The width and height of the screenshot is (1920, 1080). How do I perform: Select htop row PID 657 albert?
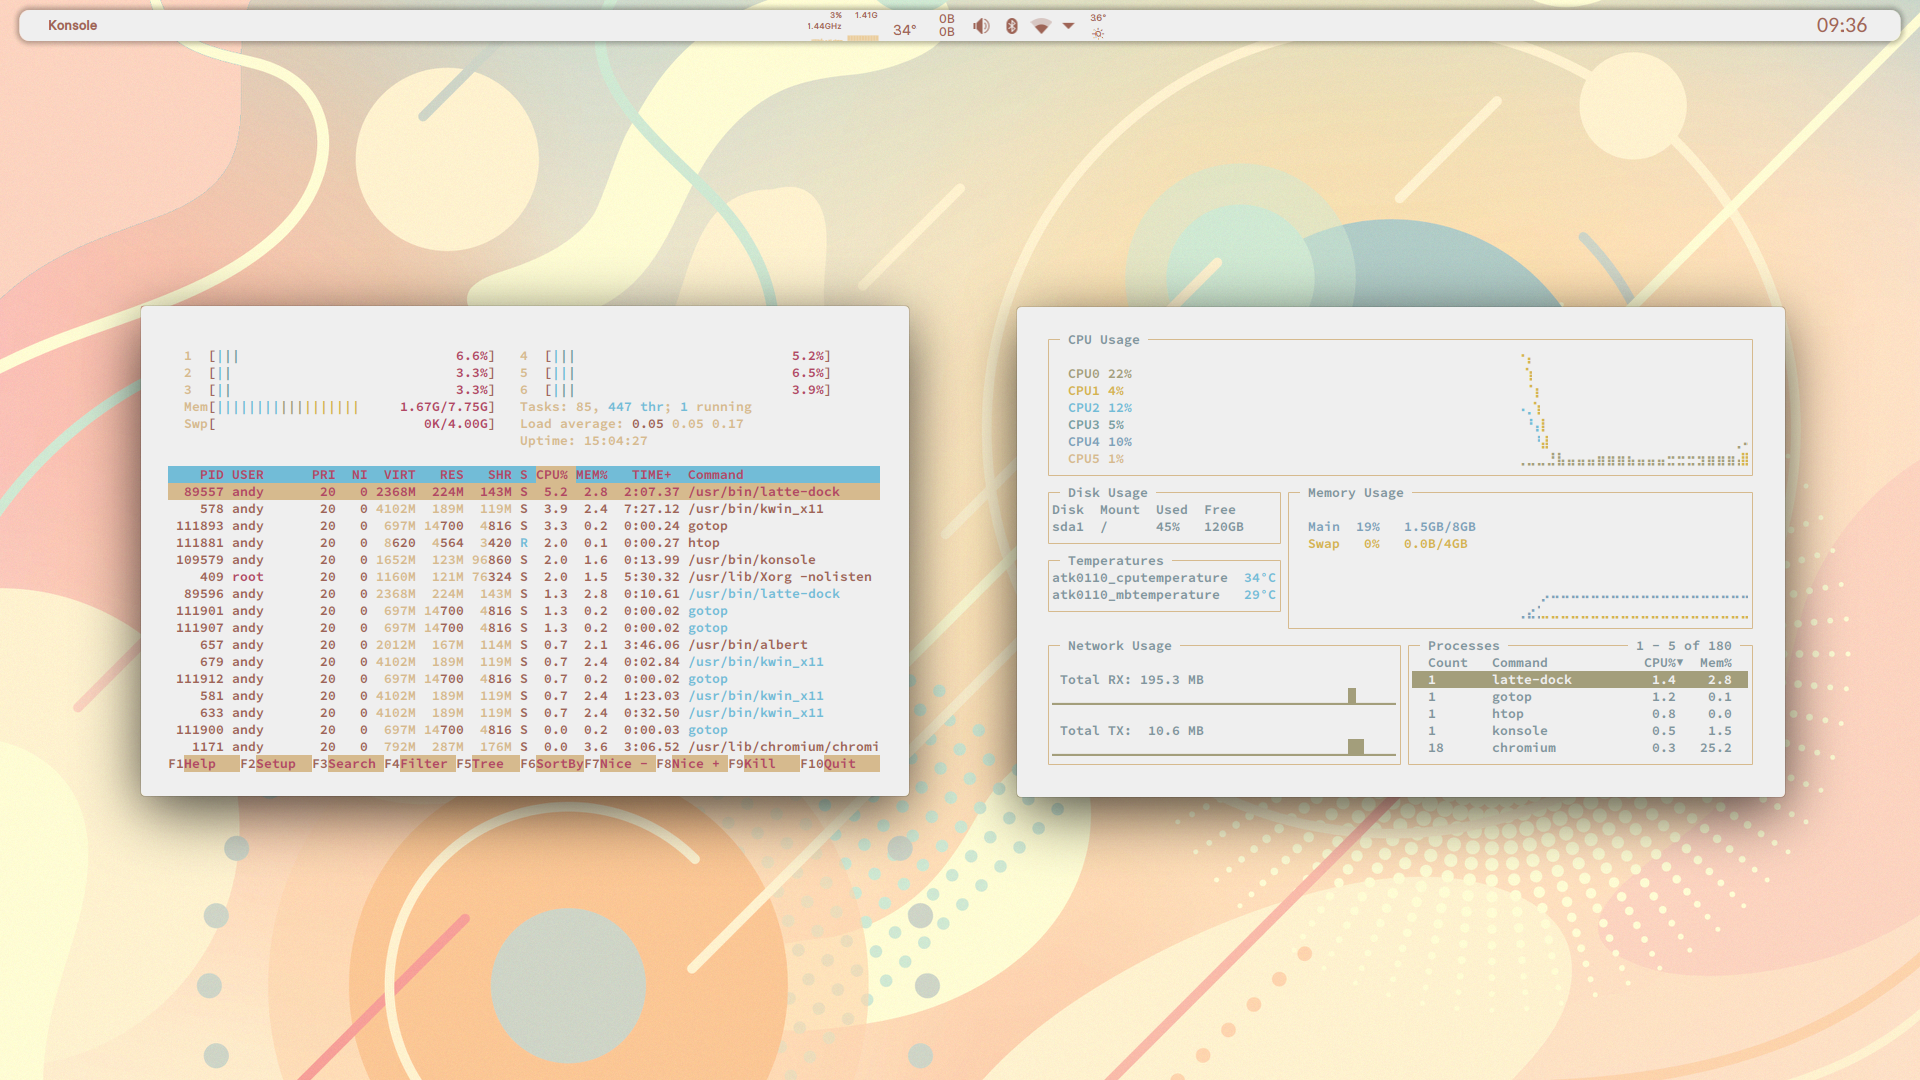coord(524,645)
